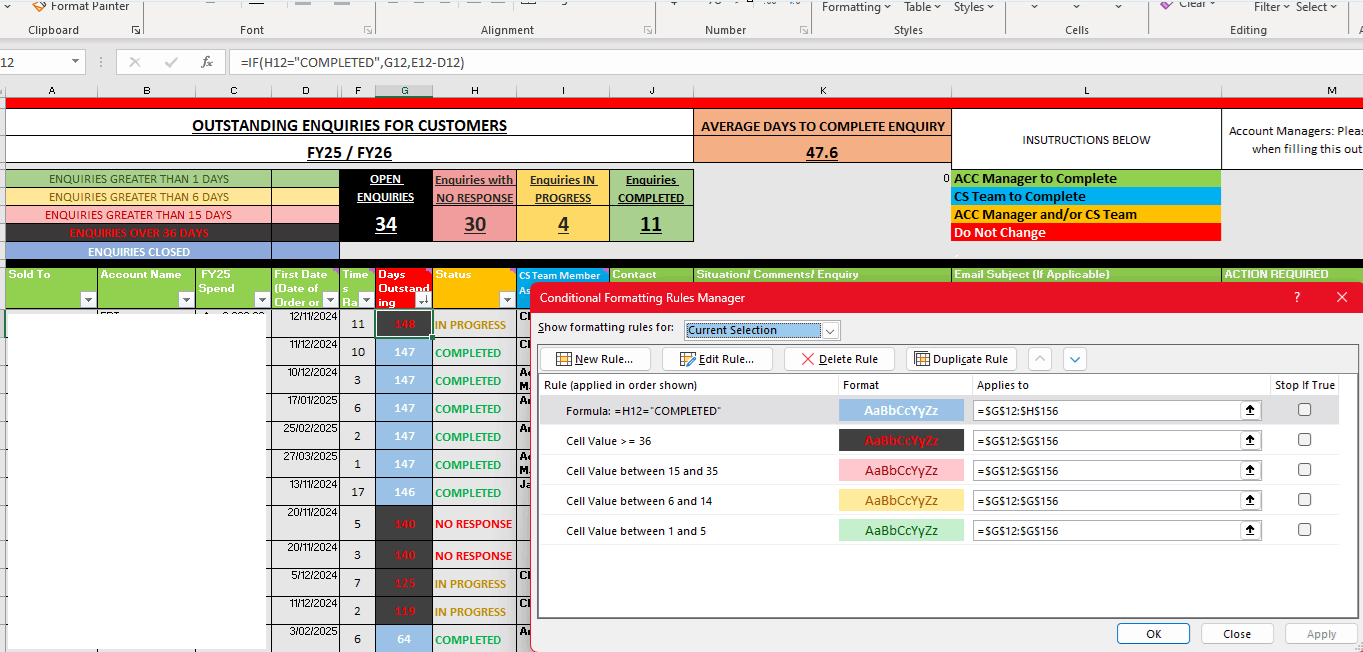Expand the Name Box dropdown arrow

coord(75,62)
